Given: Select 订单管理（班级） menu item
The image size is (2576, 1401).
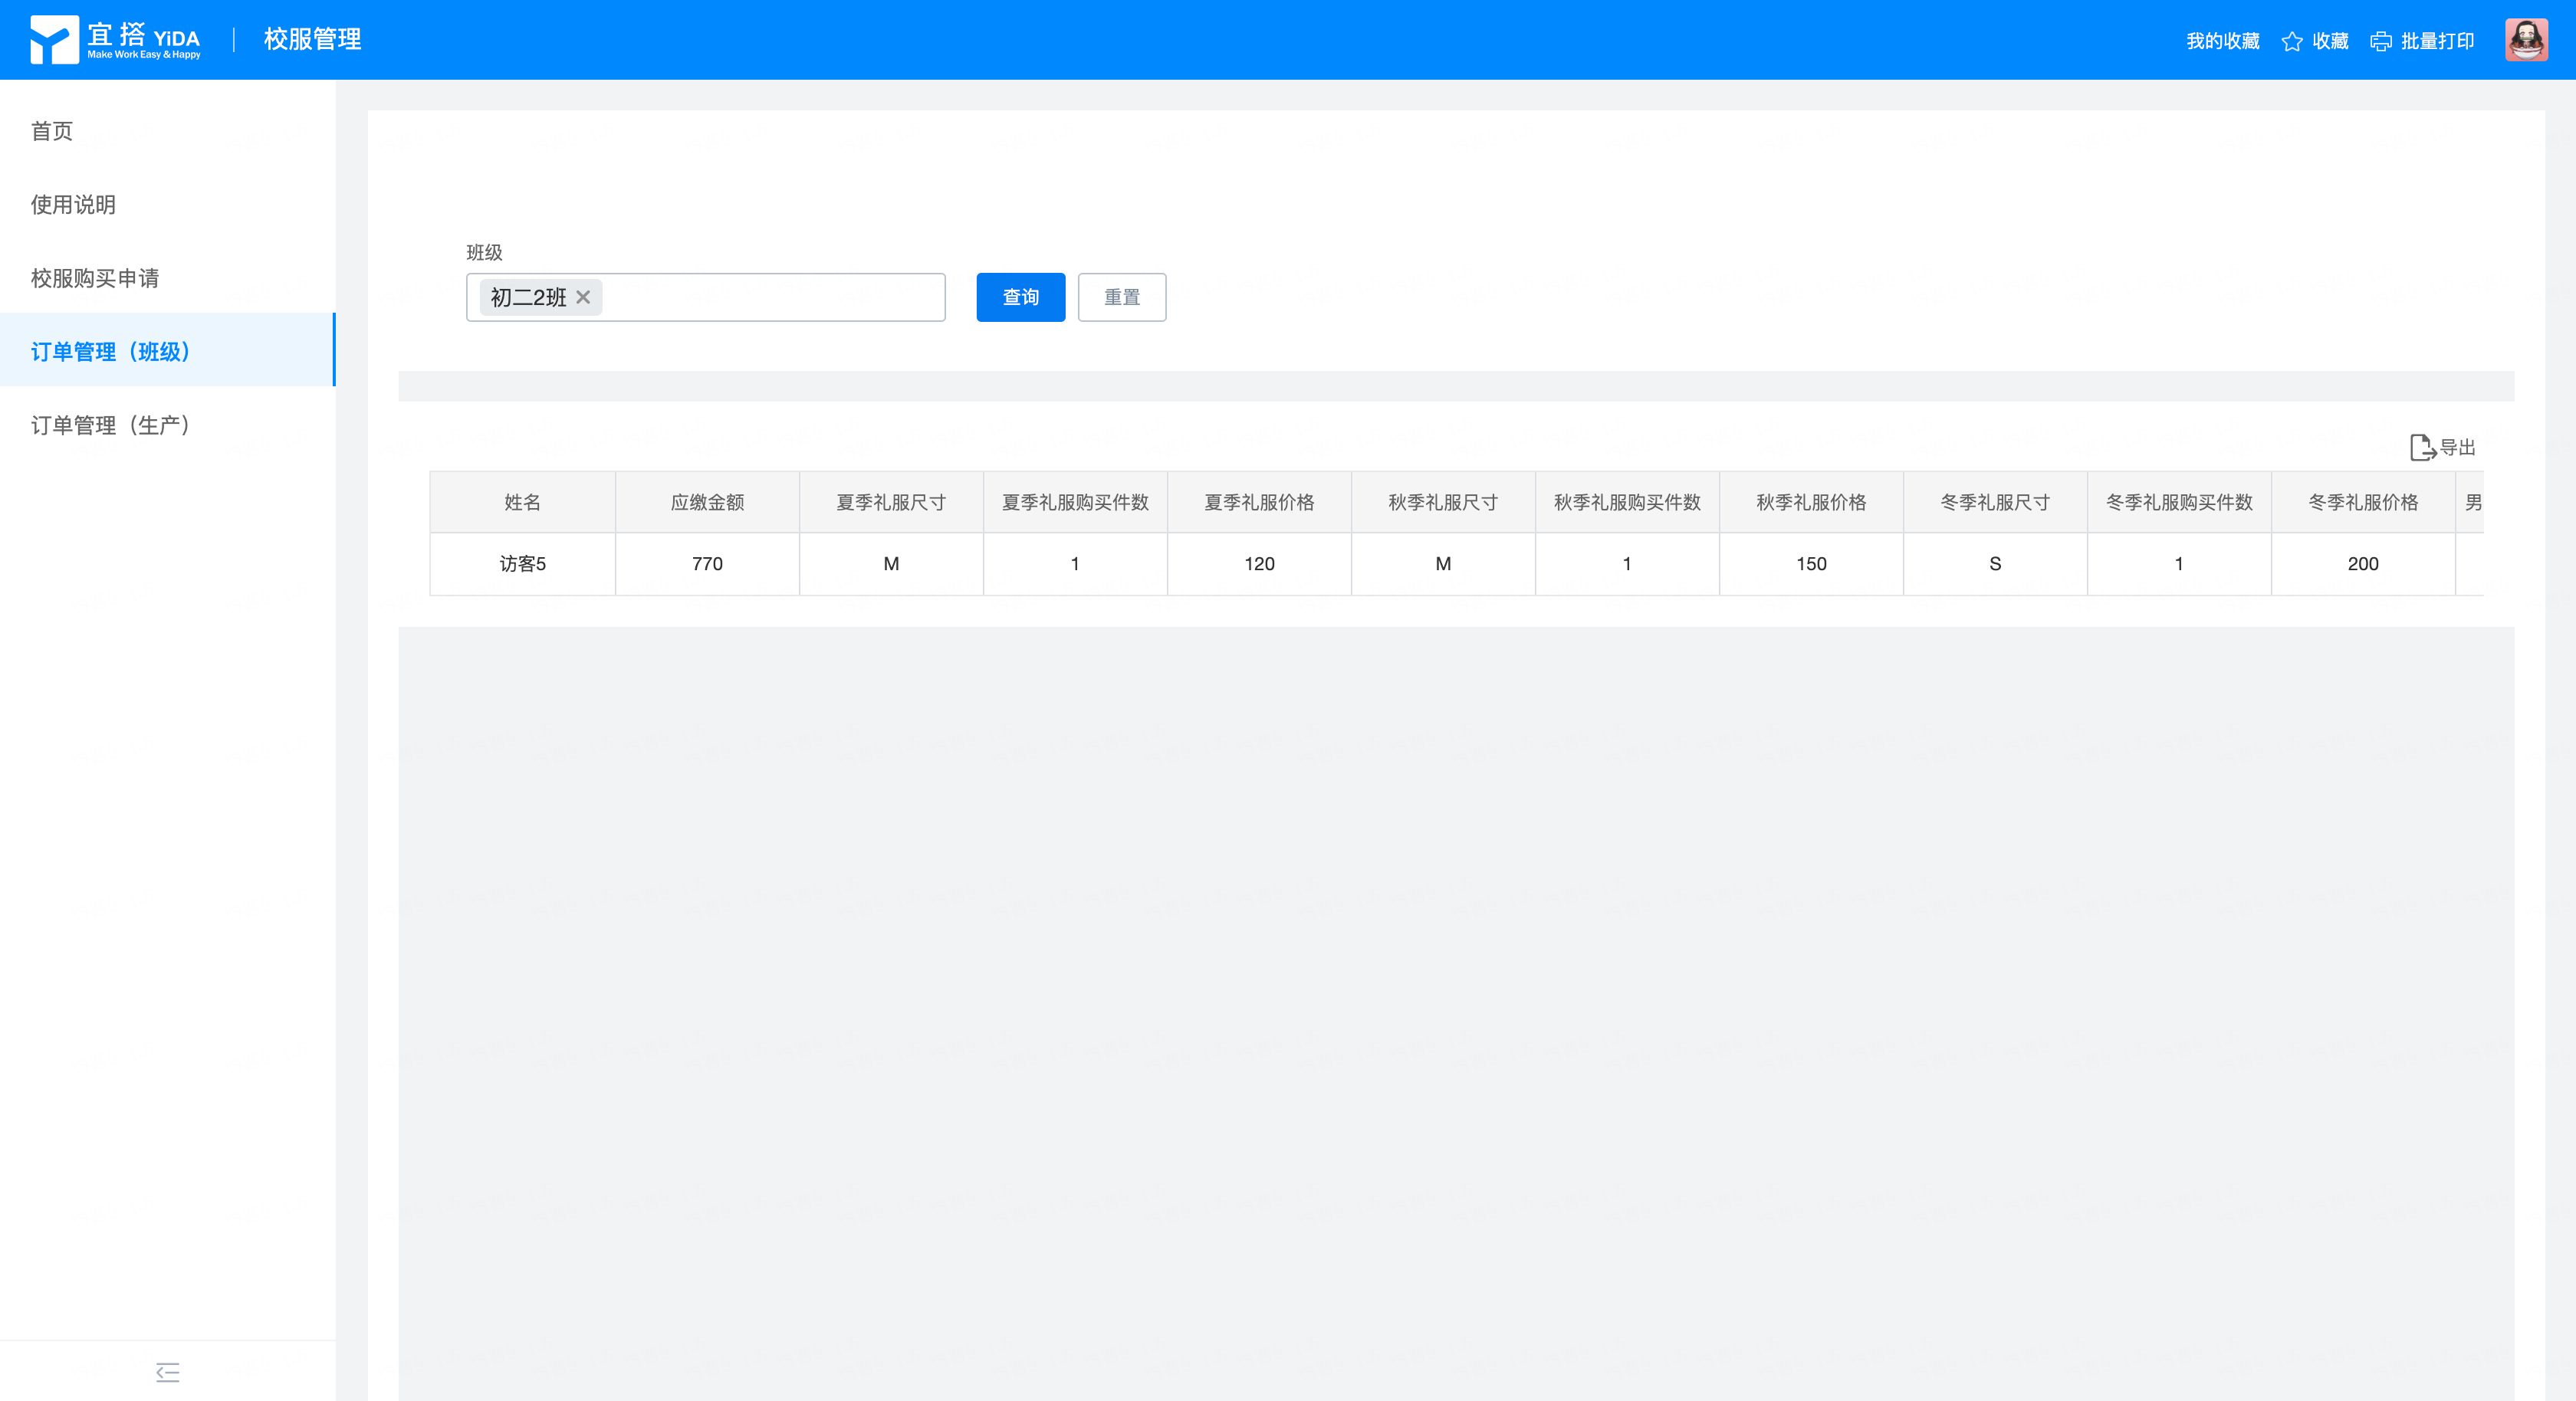Looking at the screenshot, I should 110,351.
